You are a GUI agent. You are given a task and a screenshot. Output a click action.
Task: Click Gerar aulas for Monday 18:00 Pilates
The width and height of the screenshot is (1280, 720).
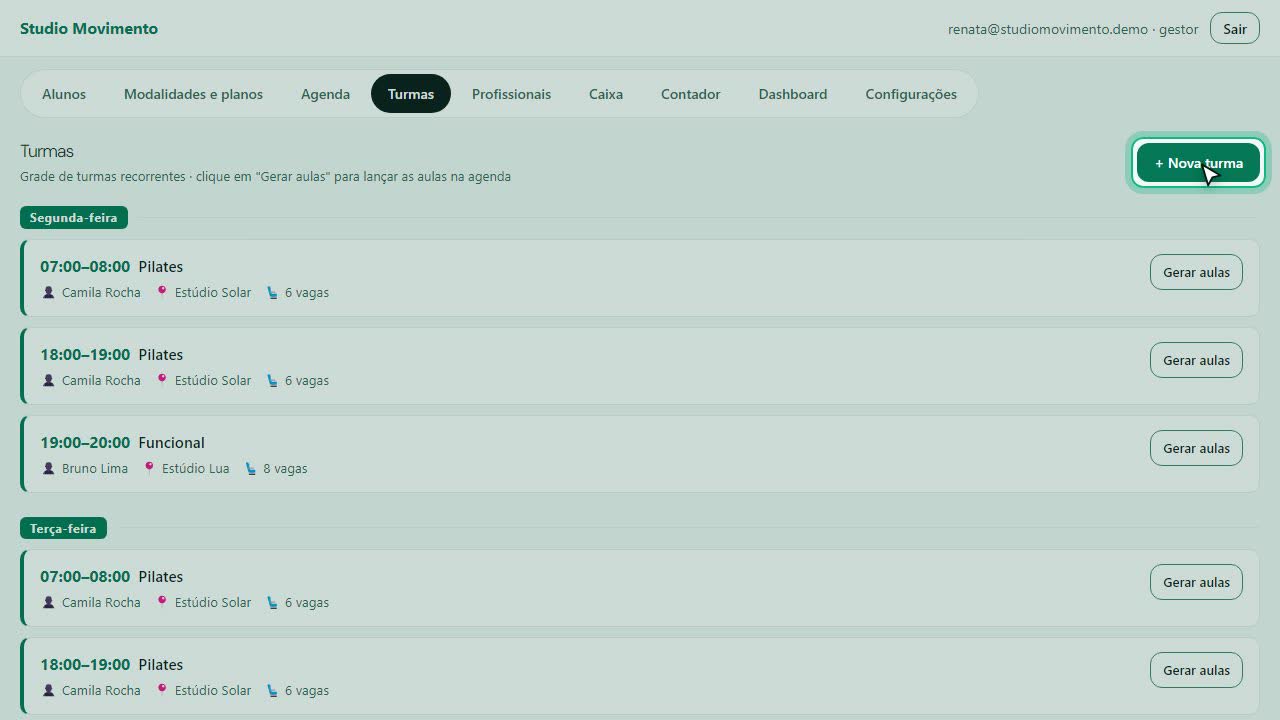(x=1196, y=360)
